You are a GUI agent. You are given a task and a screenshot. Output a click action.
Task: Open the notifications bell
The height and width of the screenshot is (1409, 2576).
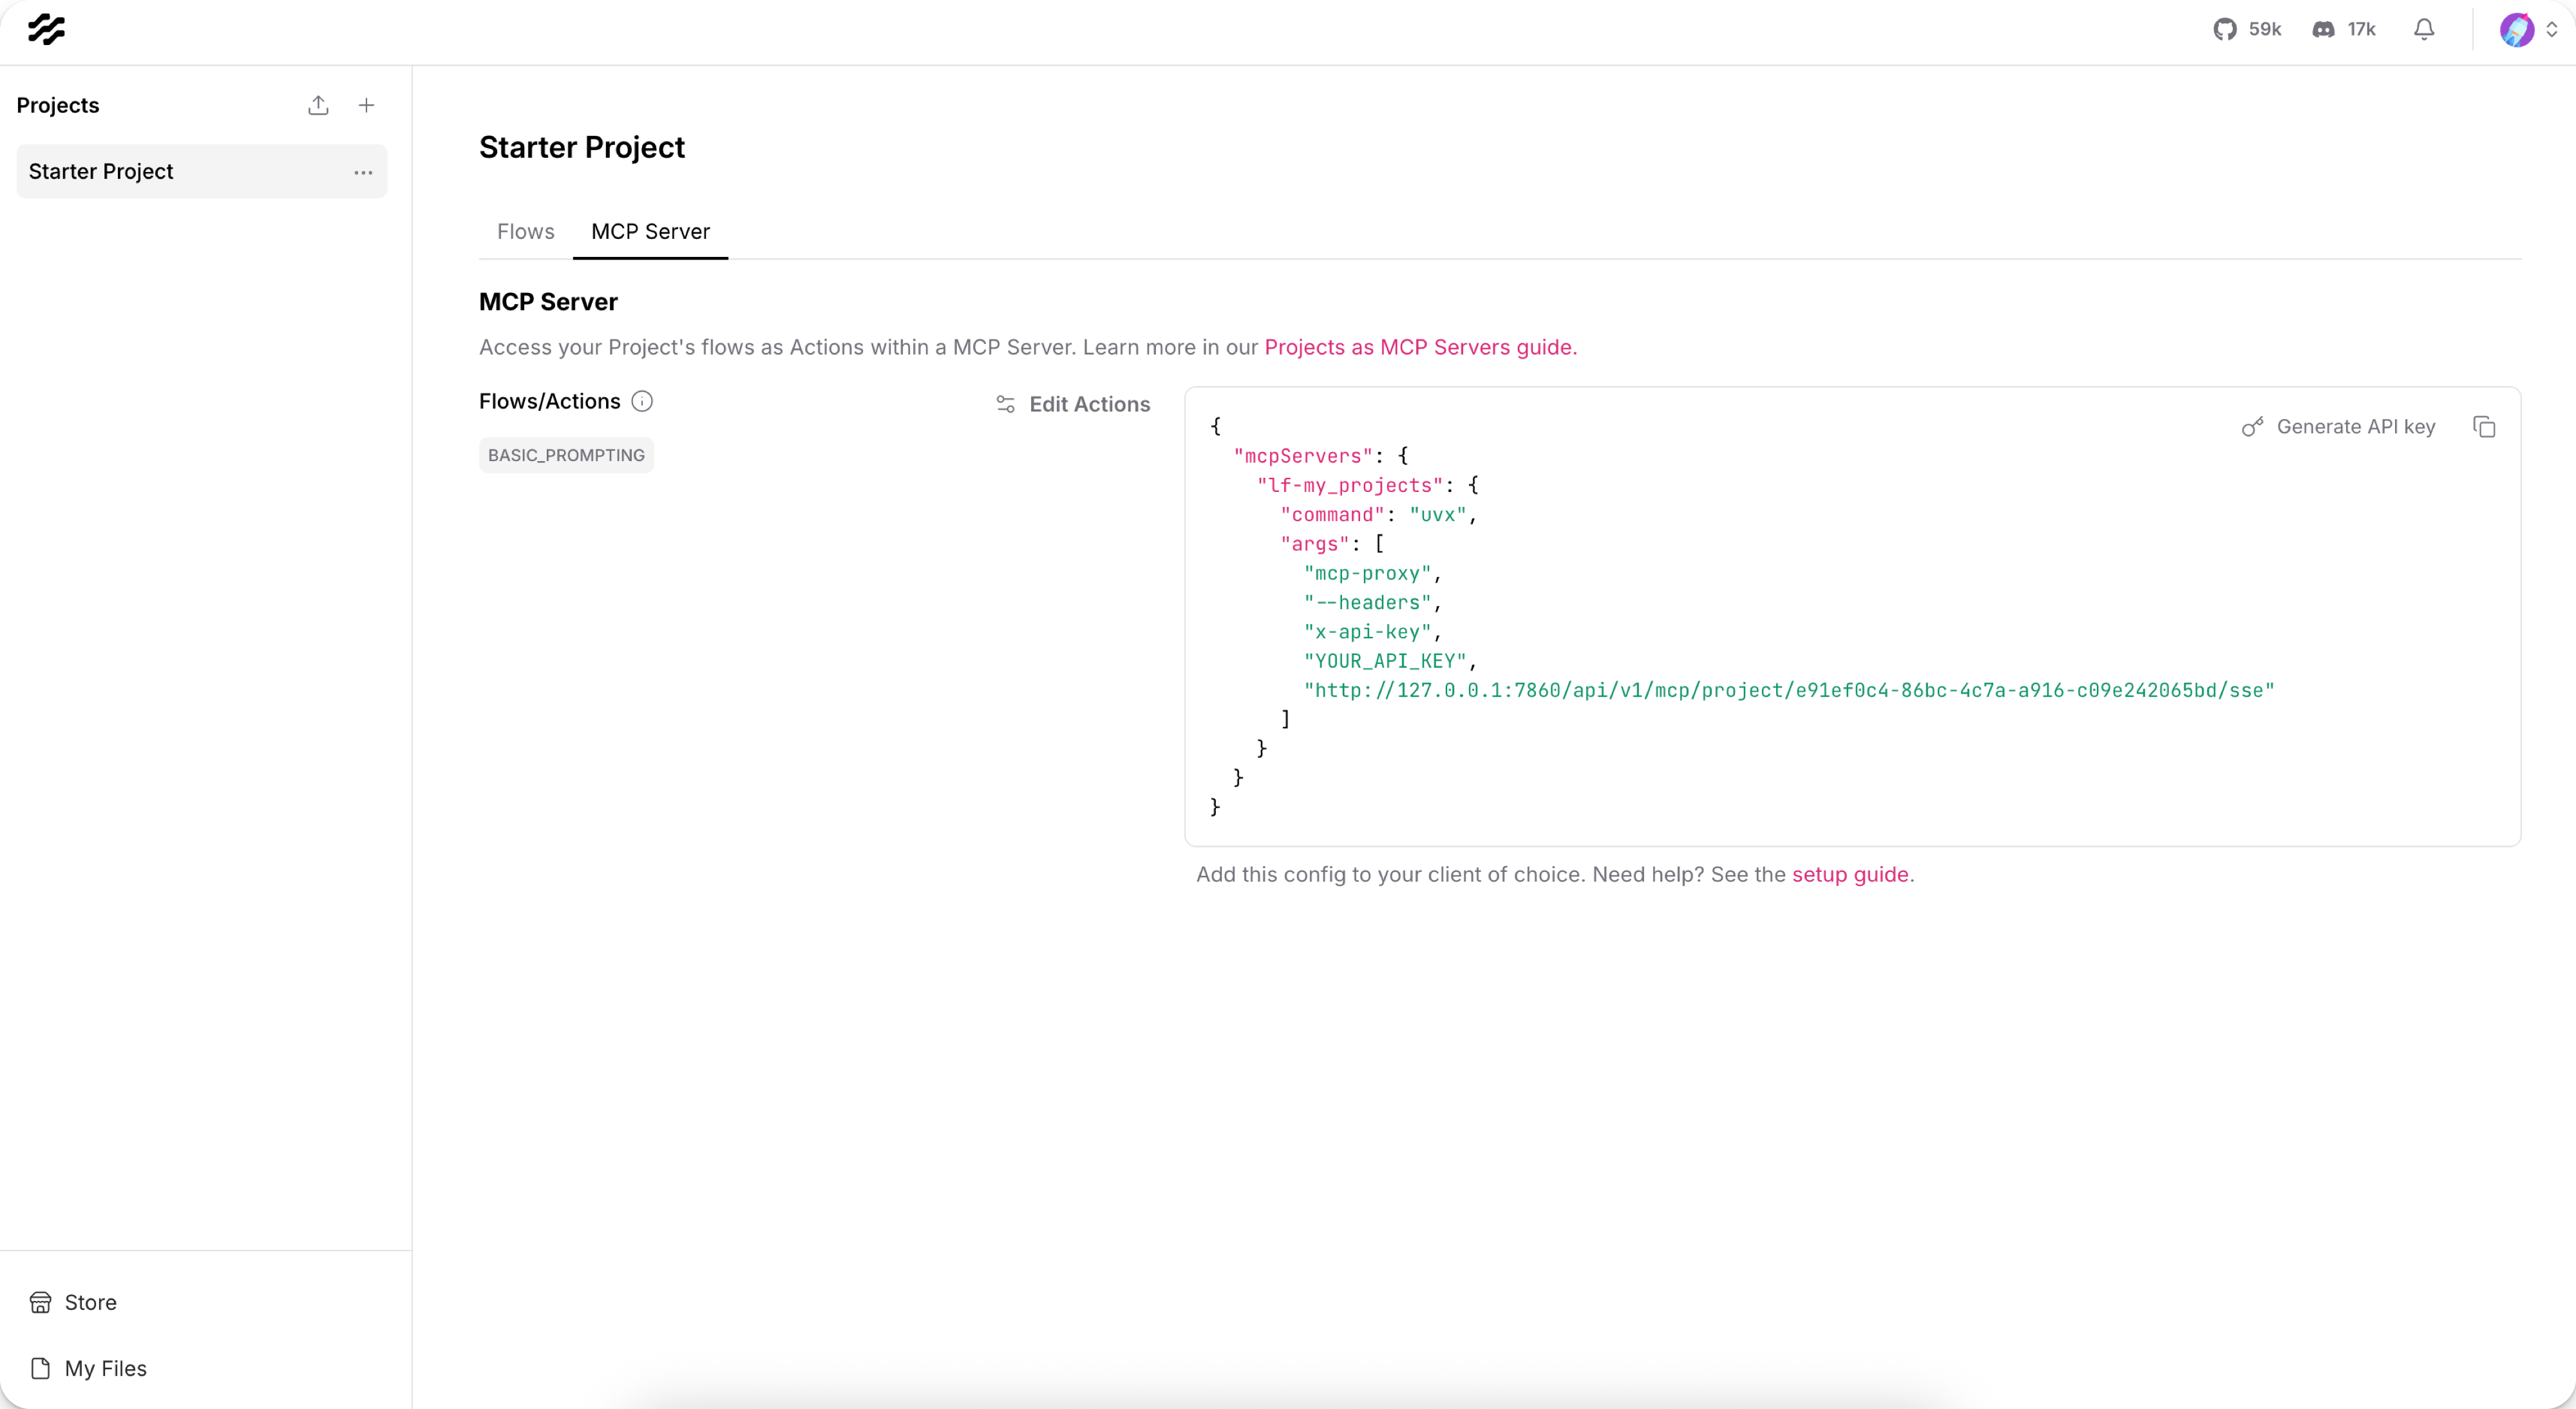(2423, 30)
